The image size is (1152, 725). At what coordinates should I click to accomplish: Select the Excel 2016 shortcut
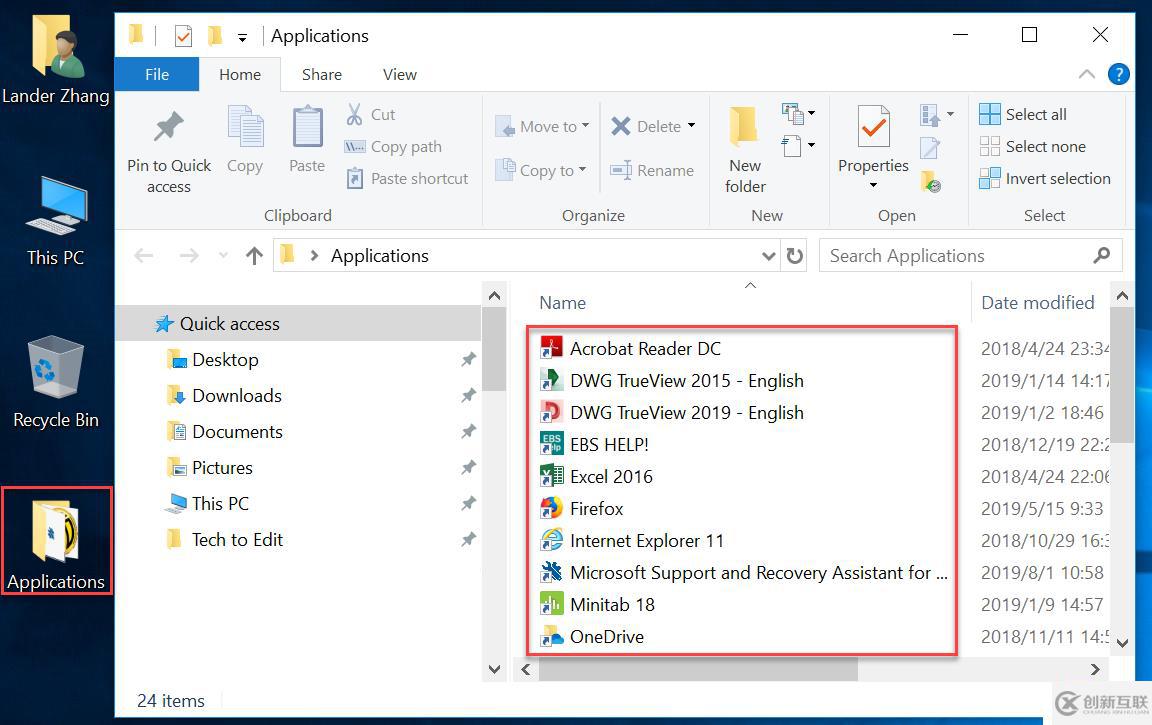pyautogui.click(x=611, y=477)
